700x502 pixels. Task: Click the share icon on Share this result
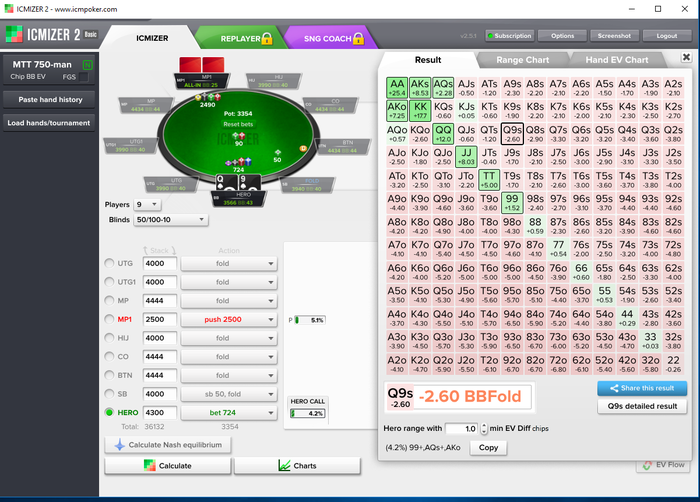(x=614, y=388)
